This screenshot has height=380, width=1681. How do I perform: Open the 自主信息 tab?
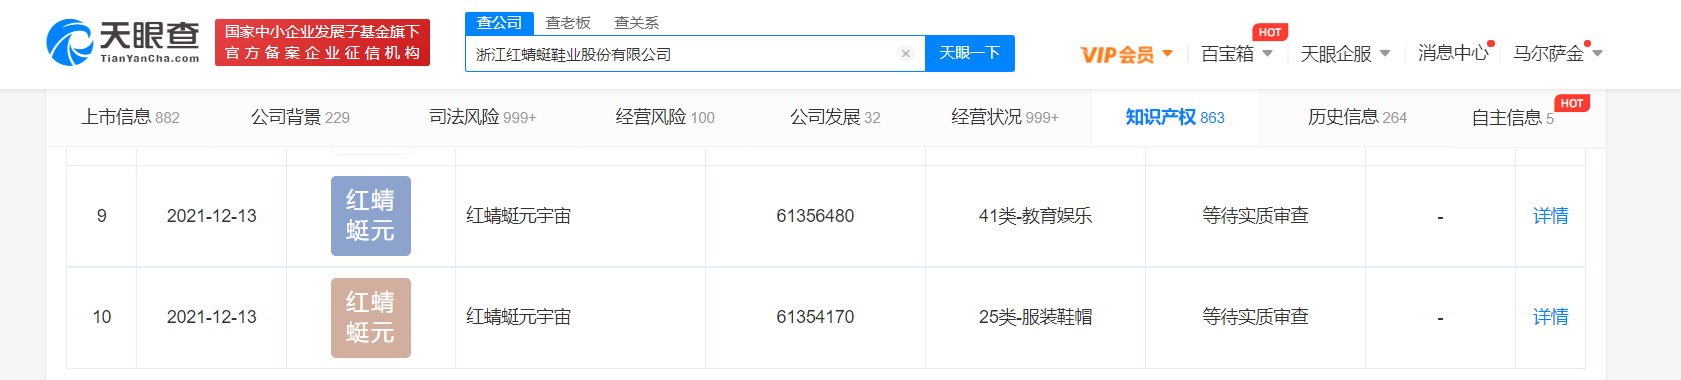click(x=1512, y=118)
